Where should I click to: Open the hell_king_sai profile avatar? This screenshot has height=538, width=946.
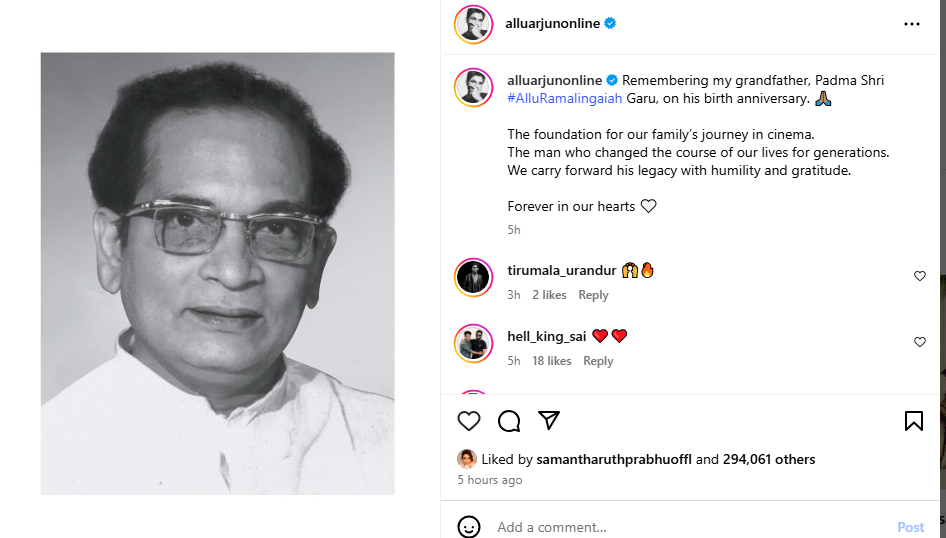(x=473, y=343)
